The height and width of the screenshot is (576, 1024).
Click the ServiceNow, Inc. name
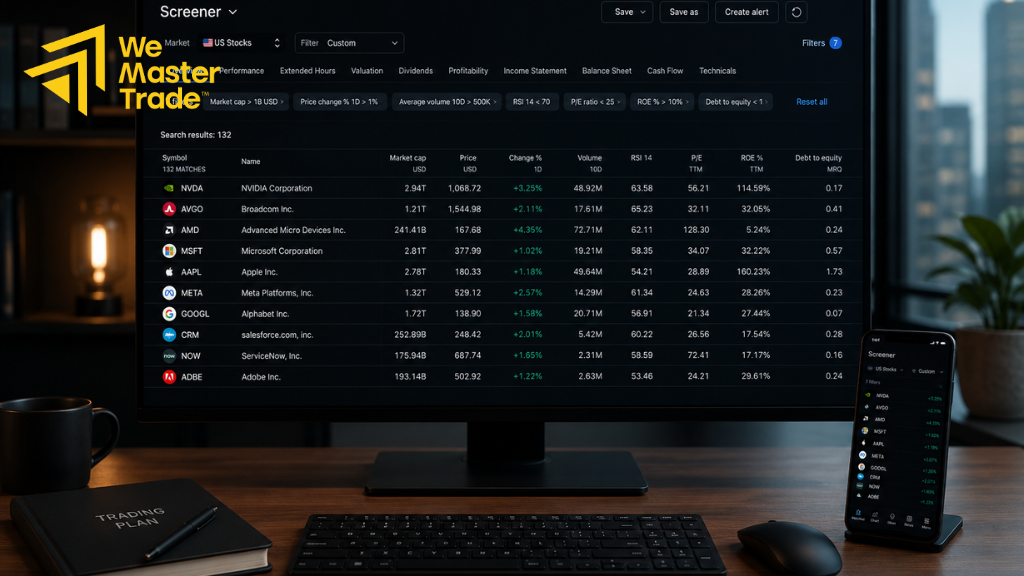271,356
